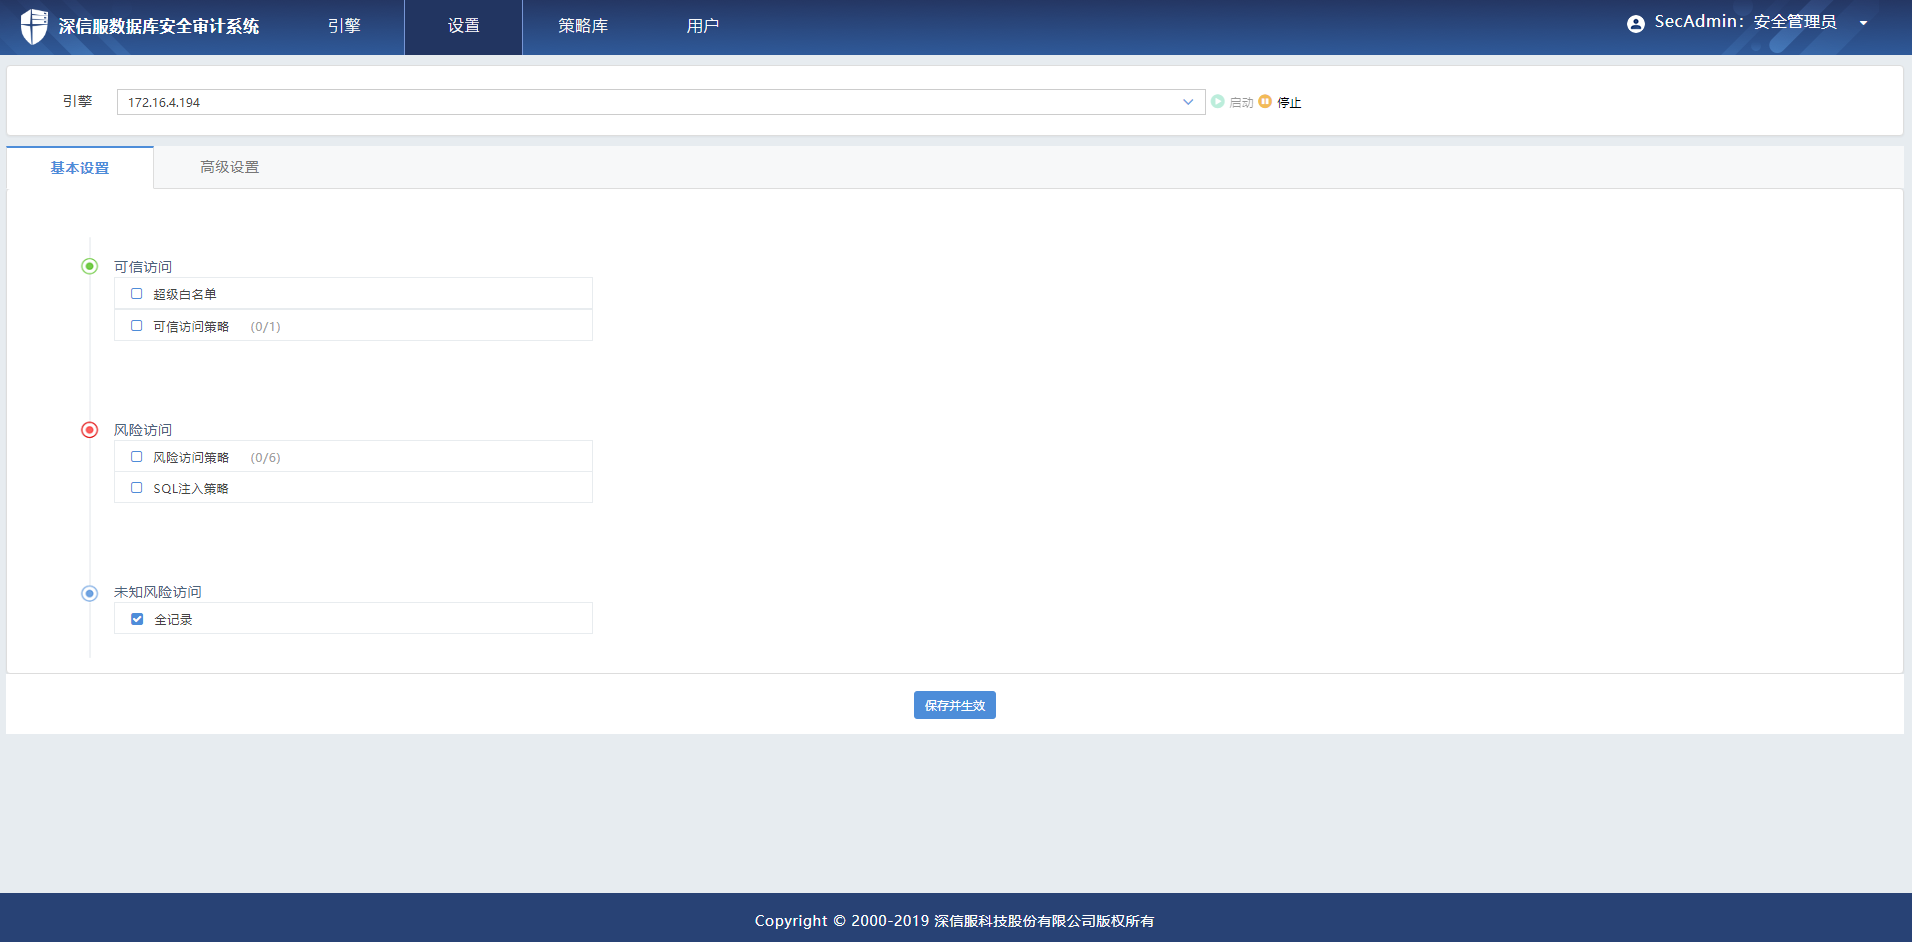The width and height of the screenshot is (1912, 943).
Task: Click the SecAdmin user avatar icon
Action: point(1635,24)
